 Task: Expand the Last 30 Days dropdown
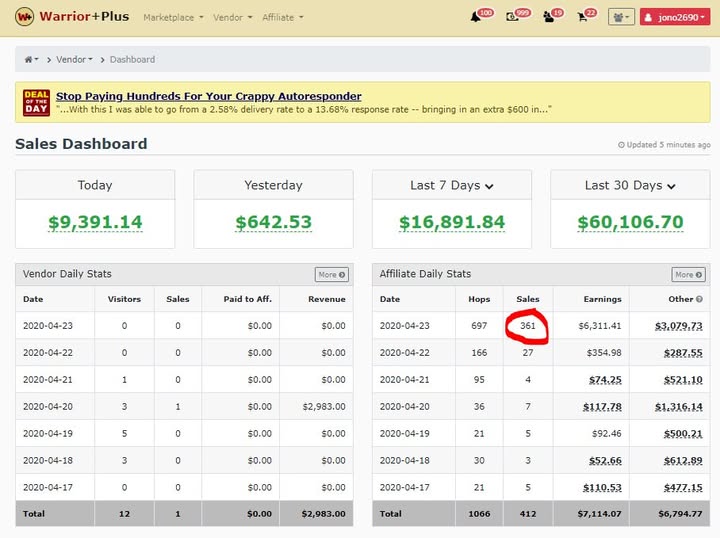point(630,185)
